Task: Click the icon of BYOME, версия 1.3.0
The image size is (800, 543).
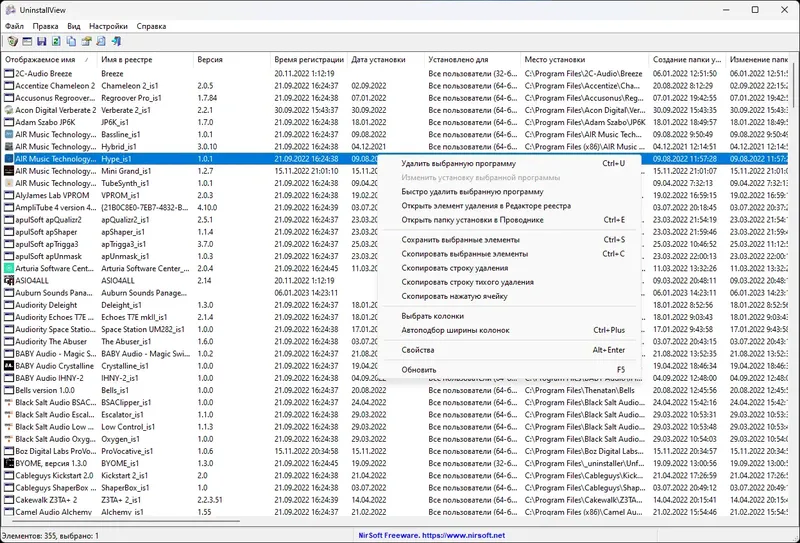Action: (x=9, y=463)
